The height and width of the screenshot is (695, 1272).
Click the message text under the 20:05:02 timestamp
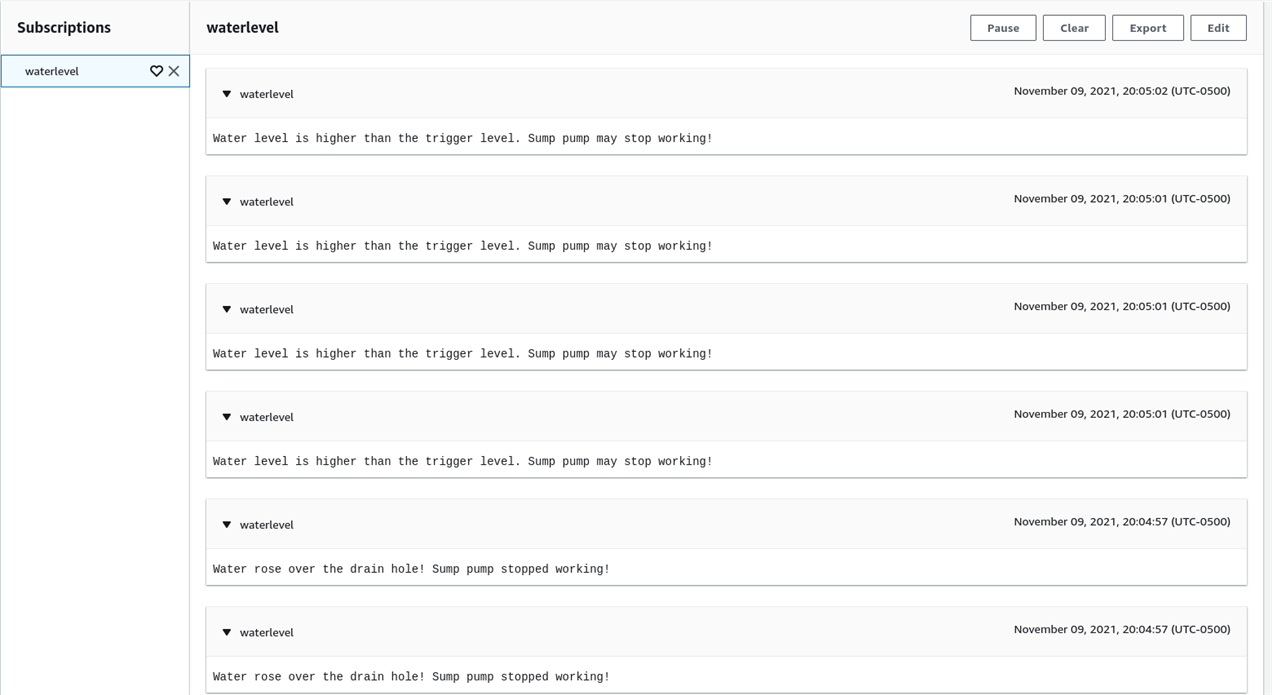(463, 138)
